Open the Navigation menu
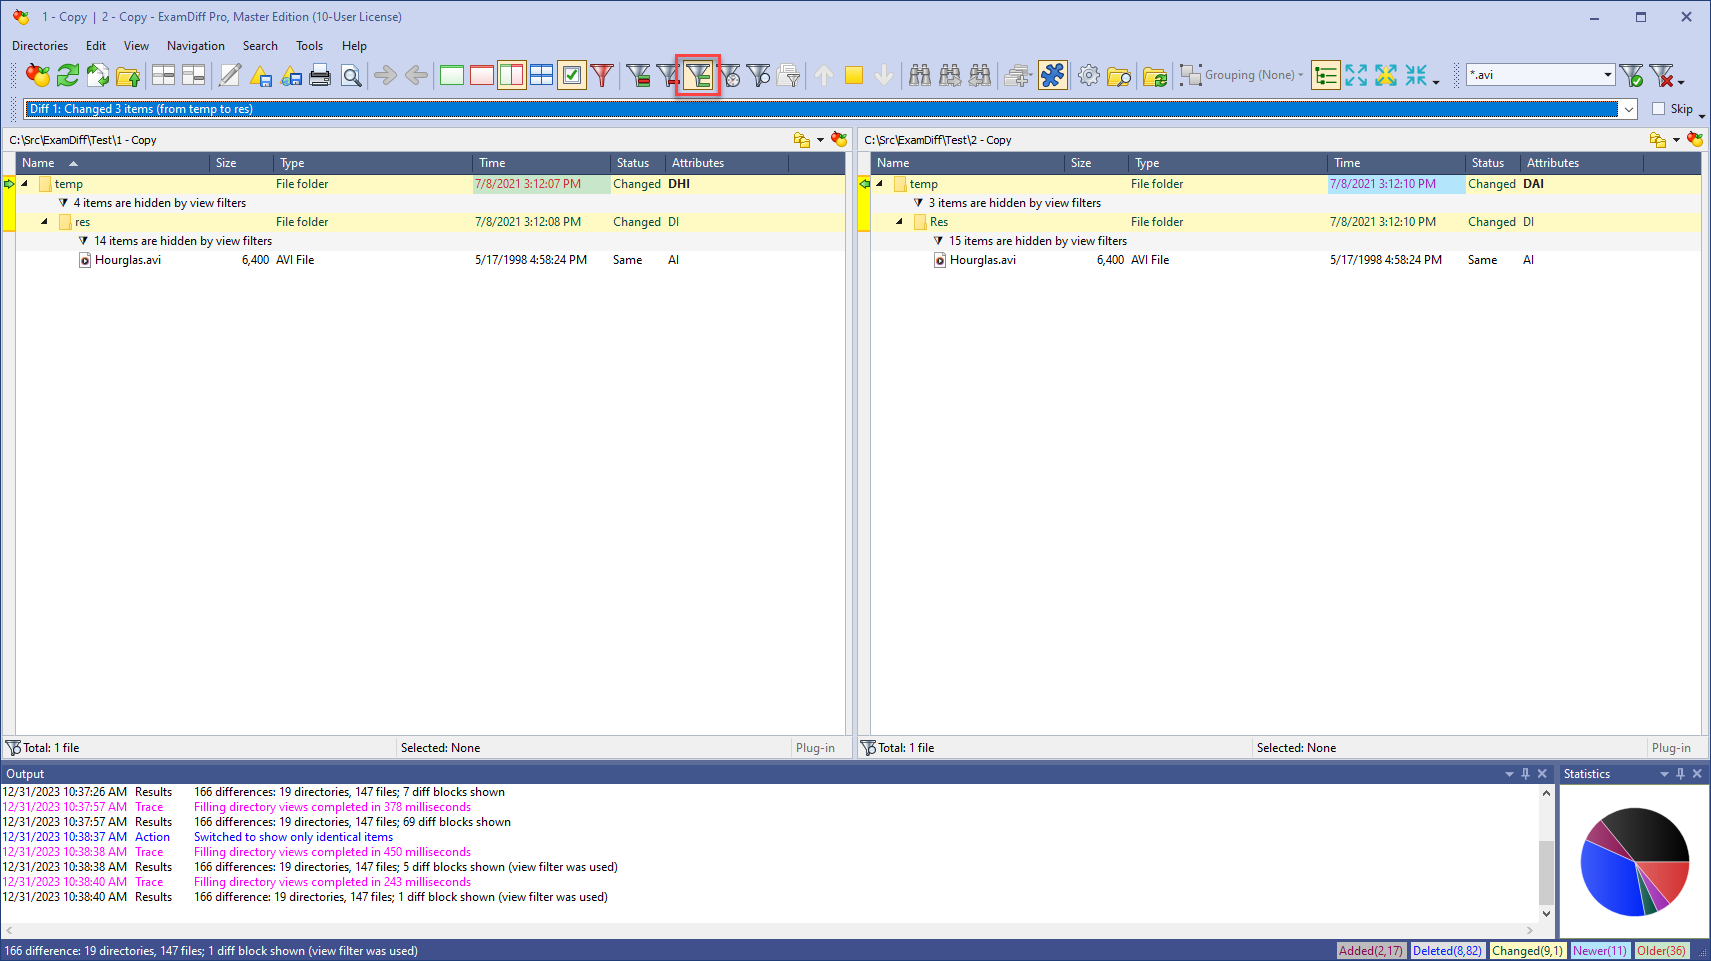The height and width of the screenshot is (961, 1711). 196,46
